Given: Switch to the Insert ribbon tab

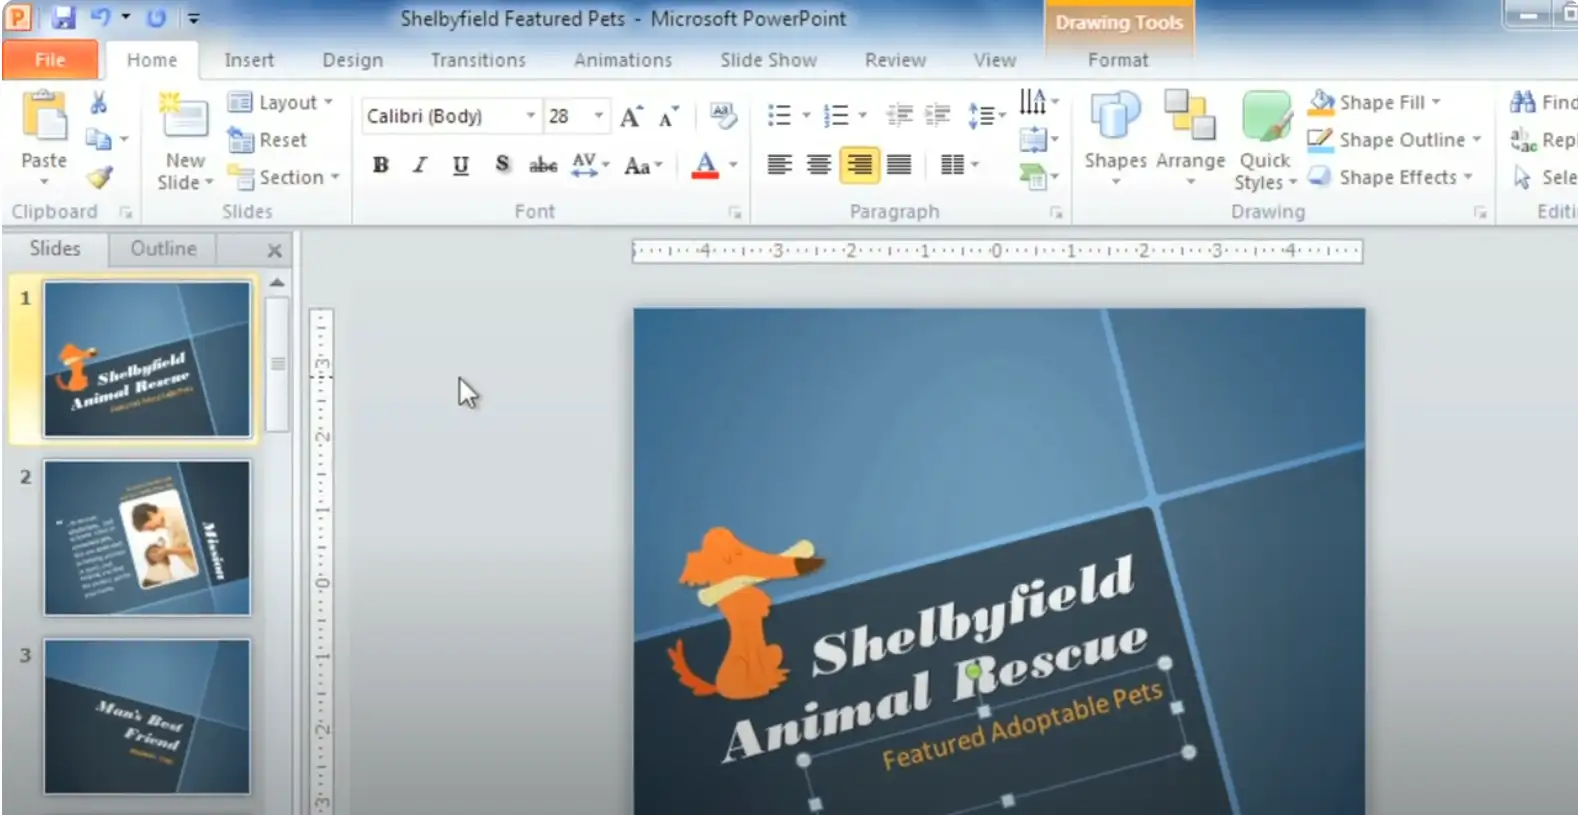Looking at the screenshot, I should click(249, 60).
